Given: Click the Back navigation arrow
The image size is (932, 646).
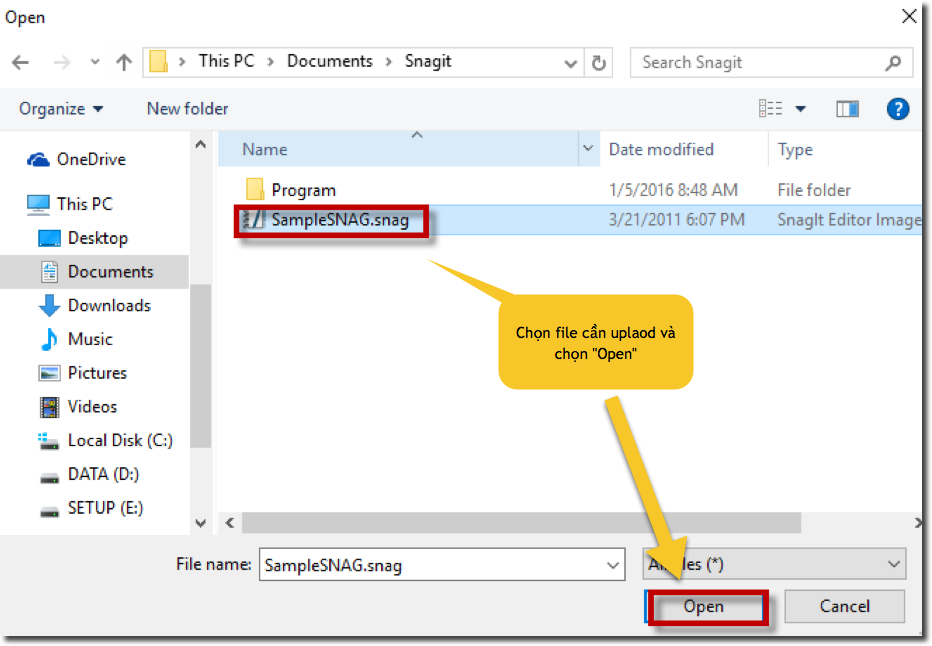Looking at the screenshot, I should [20, 62].
